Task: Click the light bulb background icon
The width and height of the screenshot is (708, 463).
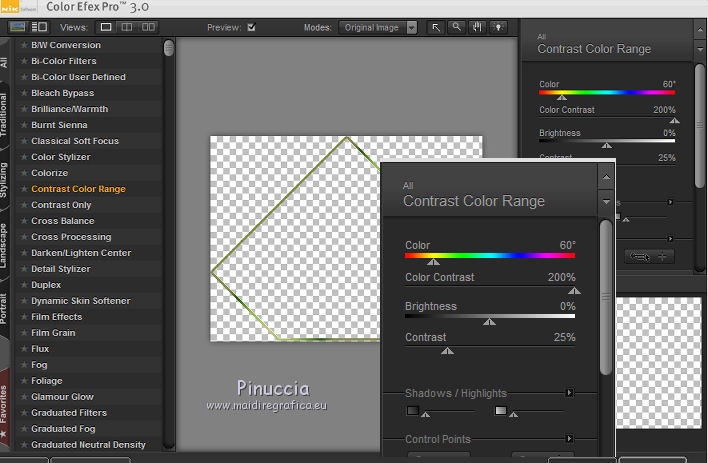Action: pyautogui.click(x=498, y=27)
